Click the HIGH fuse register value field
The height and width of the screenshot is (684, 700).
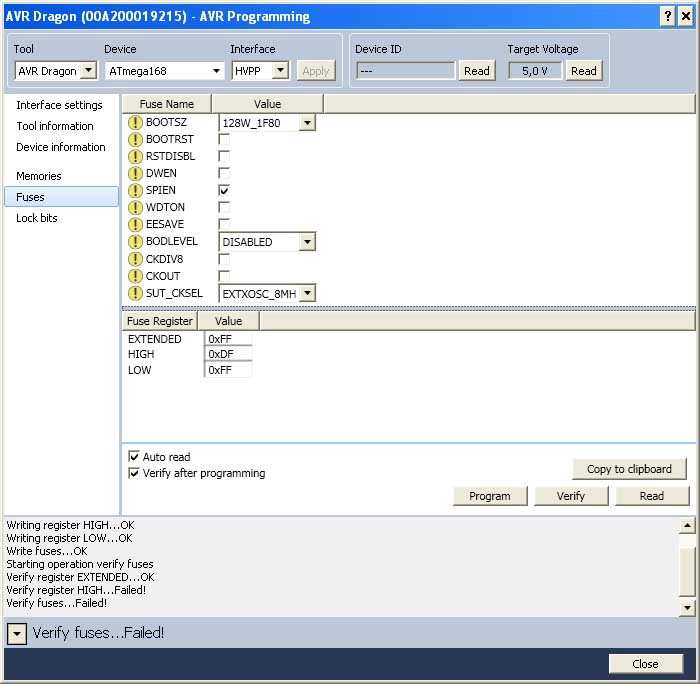(228, 354)
